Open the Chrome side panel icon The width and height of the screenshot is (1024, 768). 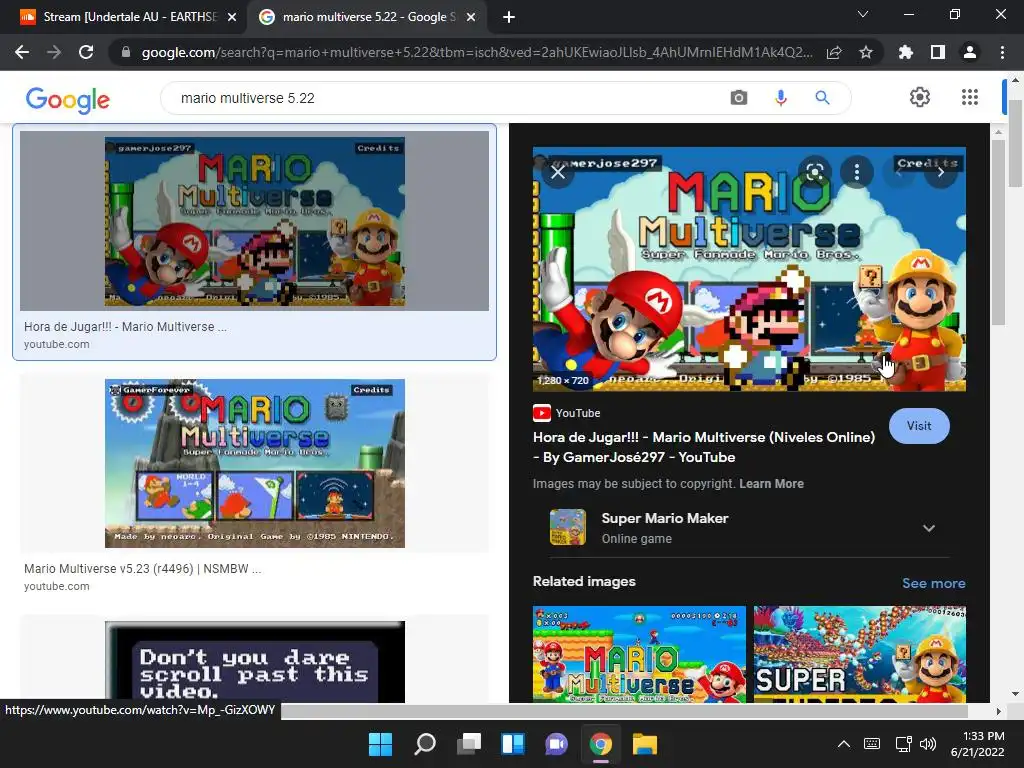(x=938, y=52)
